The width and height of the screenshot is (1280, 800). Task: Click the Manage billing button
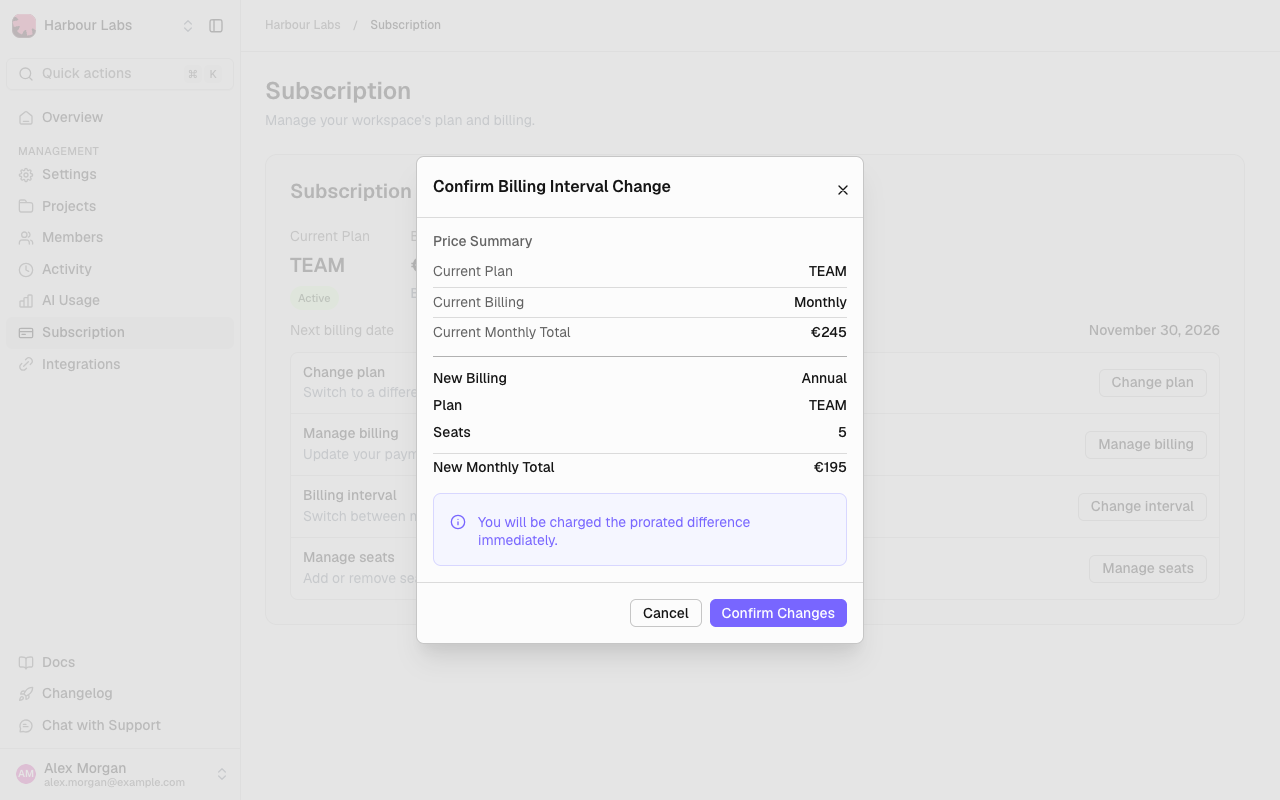1146,444
